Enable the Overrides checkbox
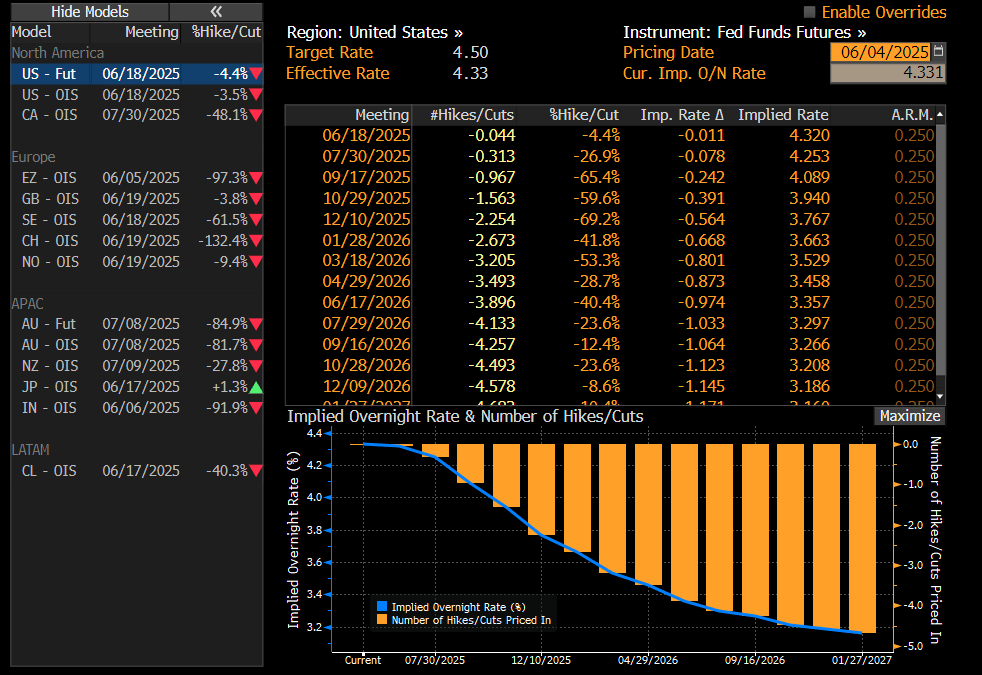This screenshot has width=982, height=675. coord(810,12)
